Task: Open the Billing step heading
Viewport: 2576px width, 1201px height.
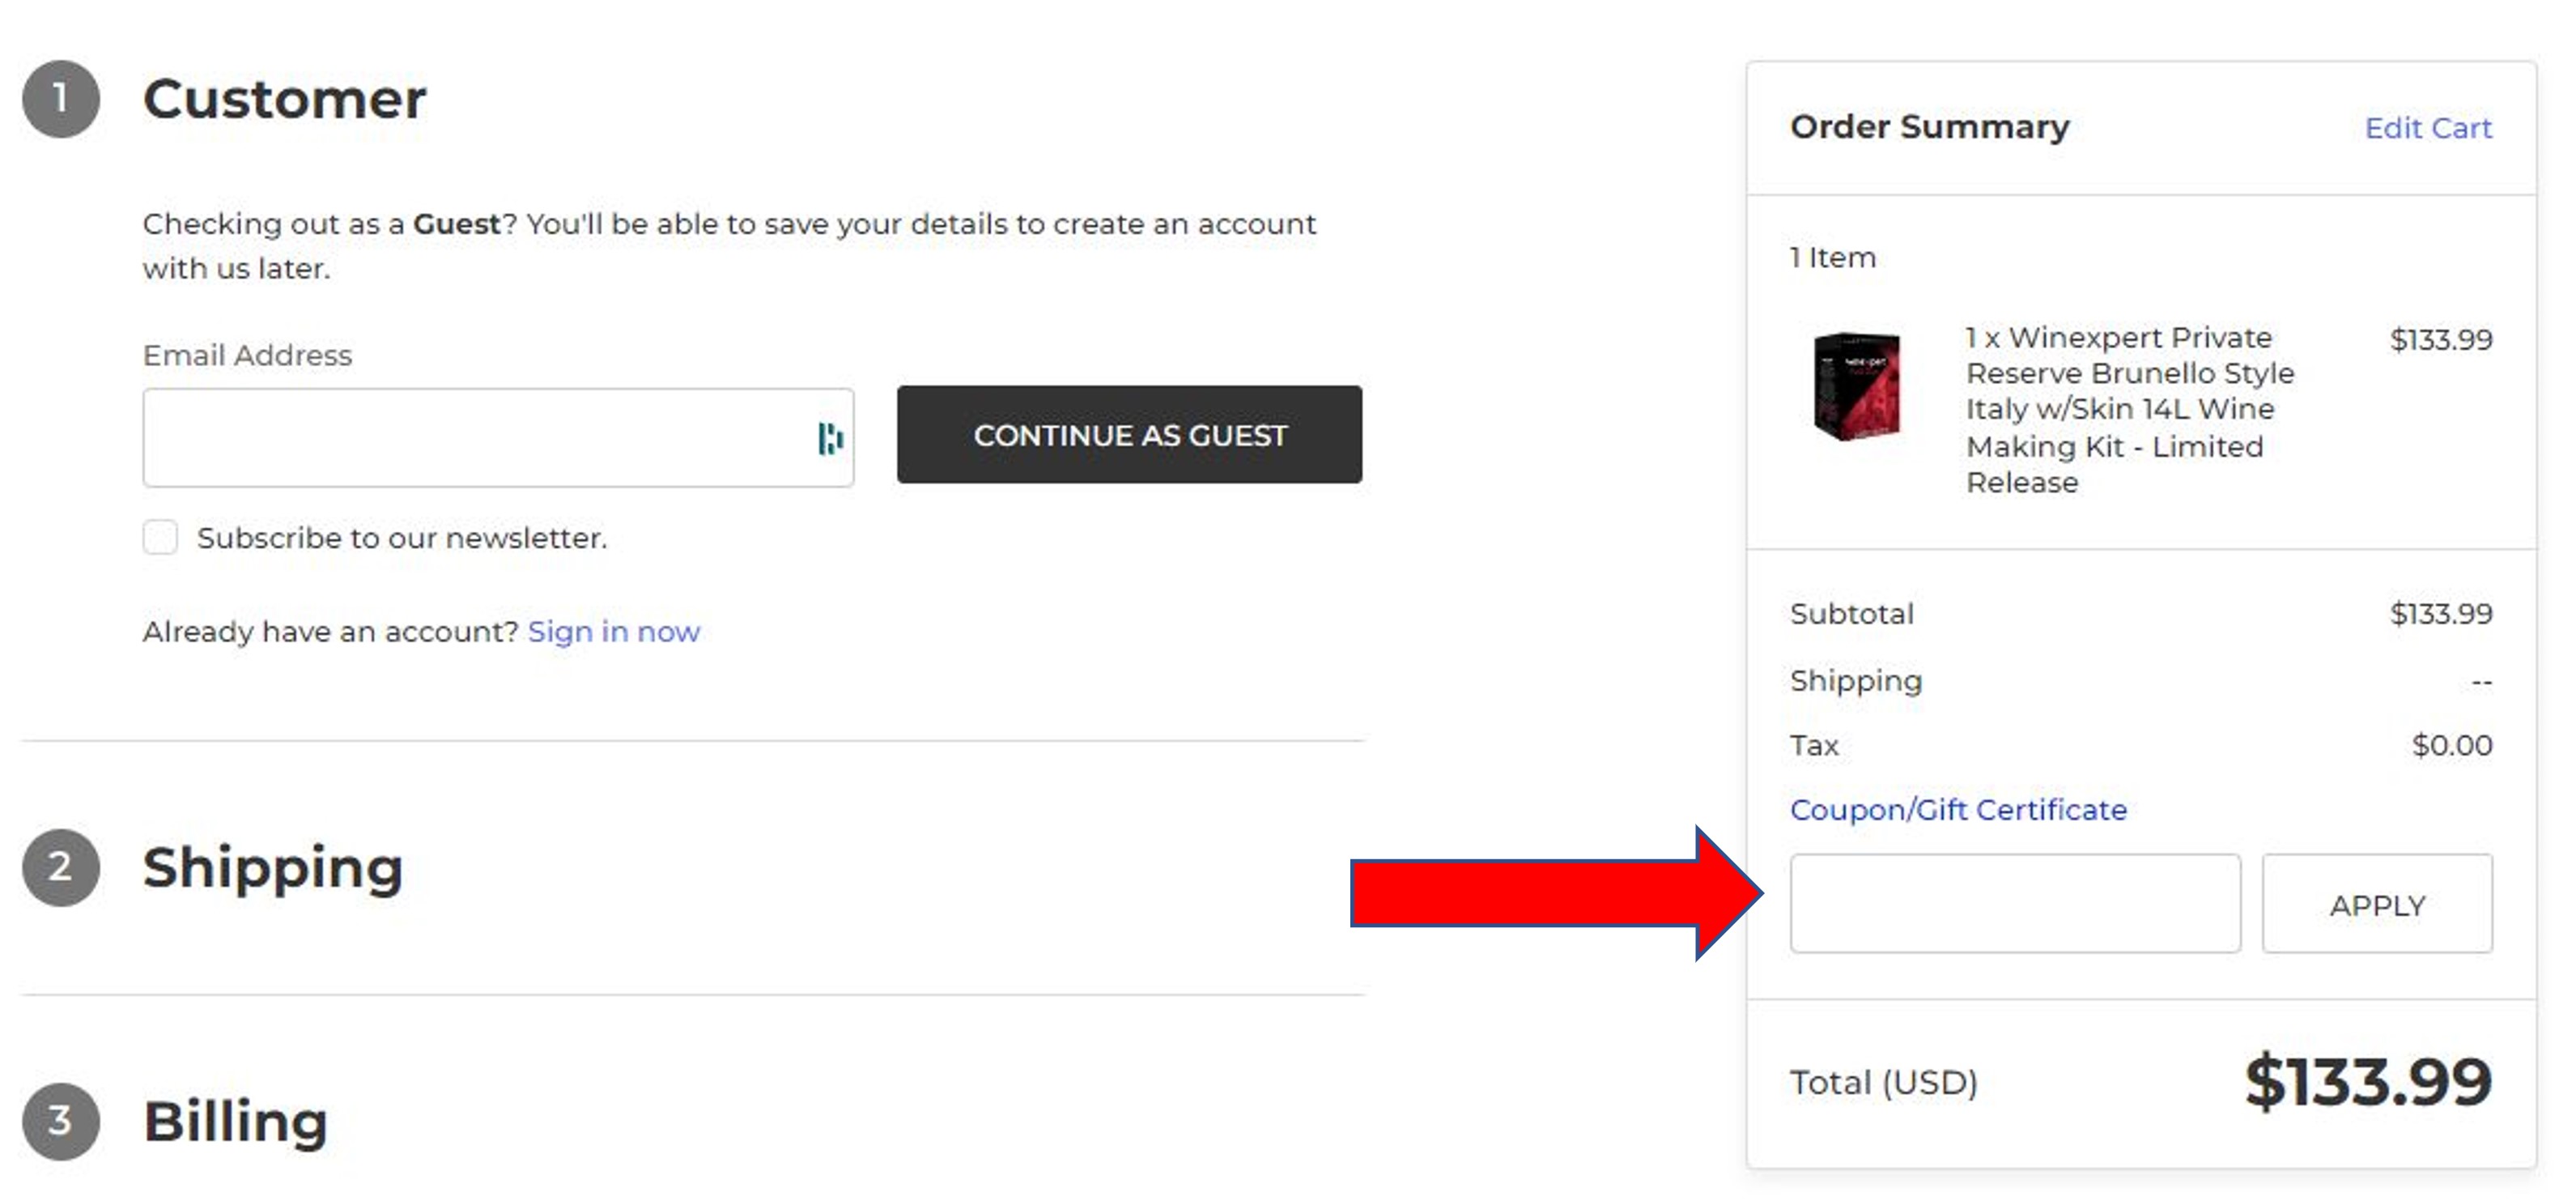Action: click(236, 1121)
